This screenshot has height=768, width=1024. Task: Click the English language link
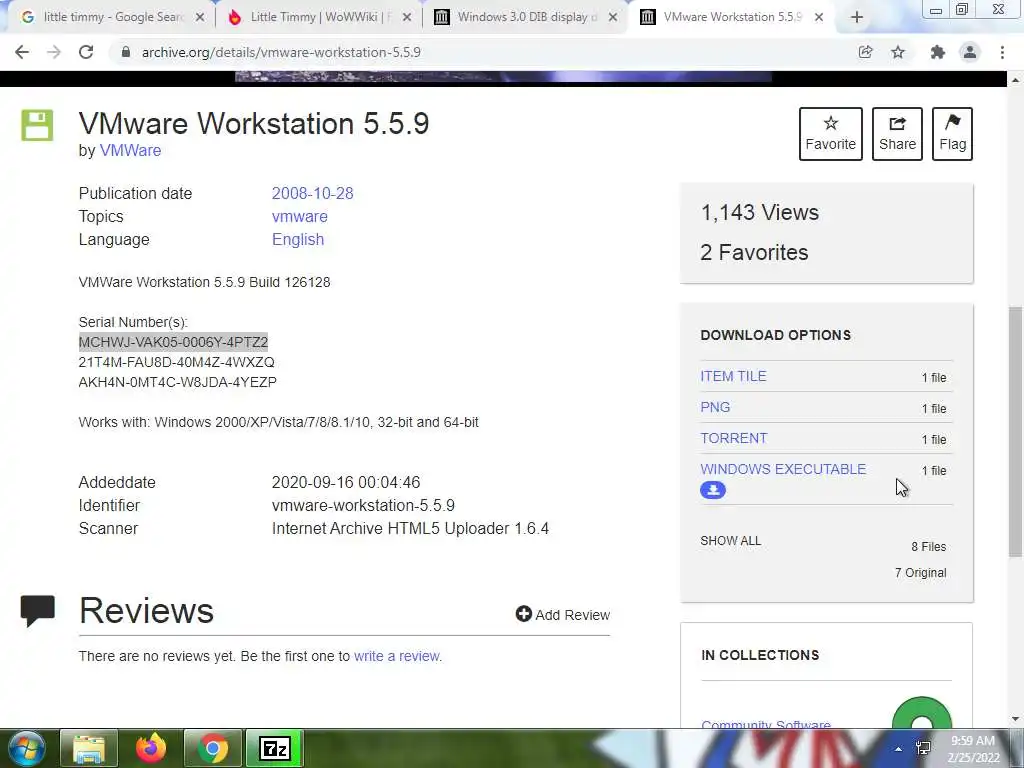tap(298, 240)
